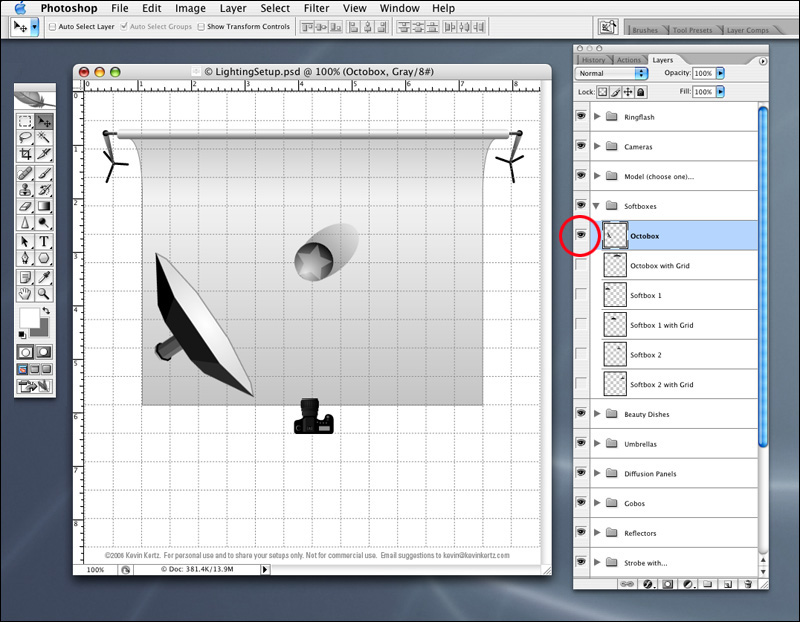Open the Window menu
The image size is (800, 622).
click(x=399, y=8)
